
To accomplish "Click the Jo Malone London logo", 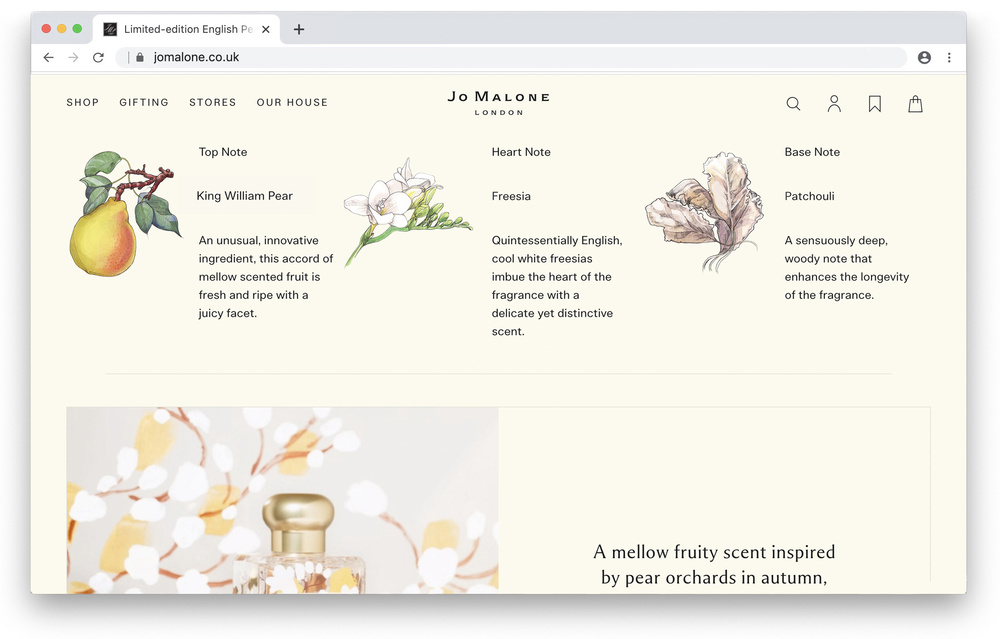I will [499, 103].
